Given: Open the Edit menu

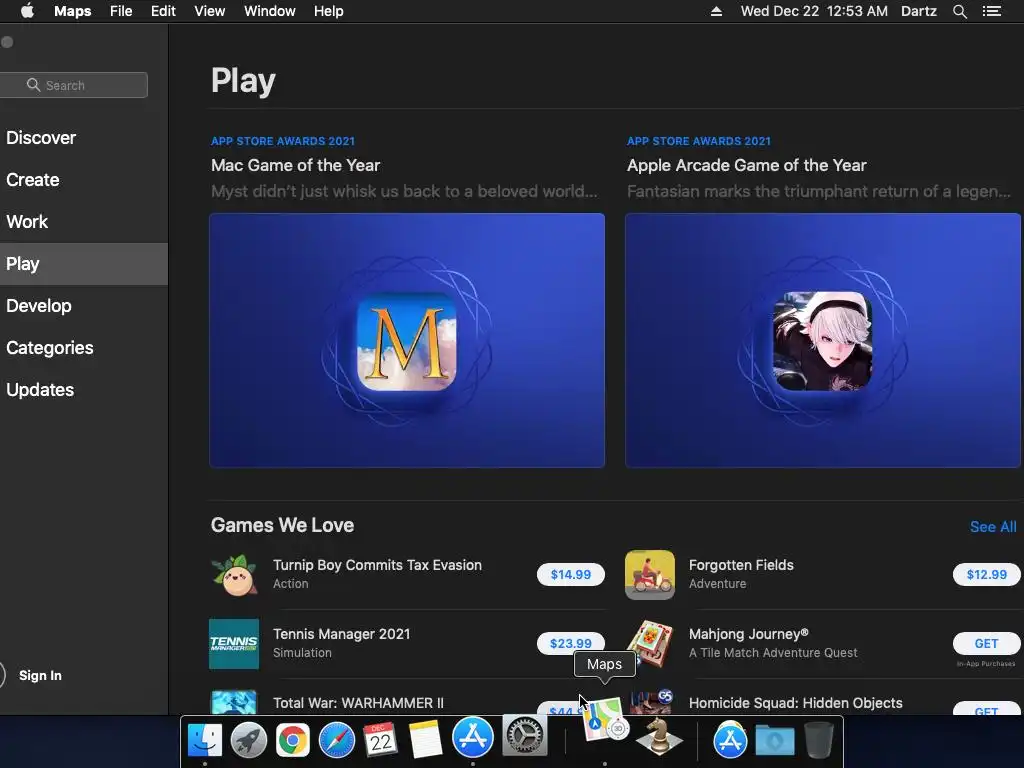Looking at the screenshot, I should coord(163,11).
